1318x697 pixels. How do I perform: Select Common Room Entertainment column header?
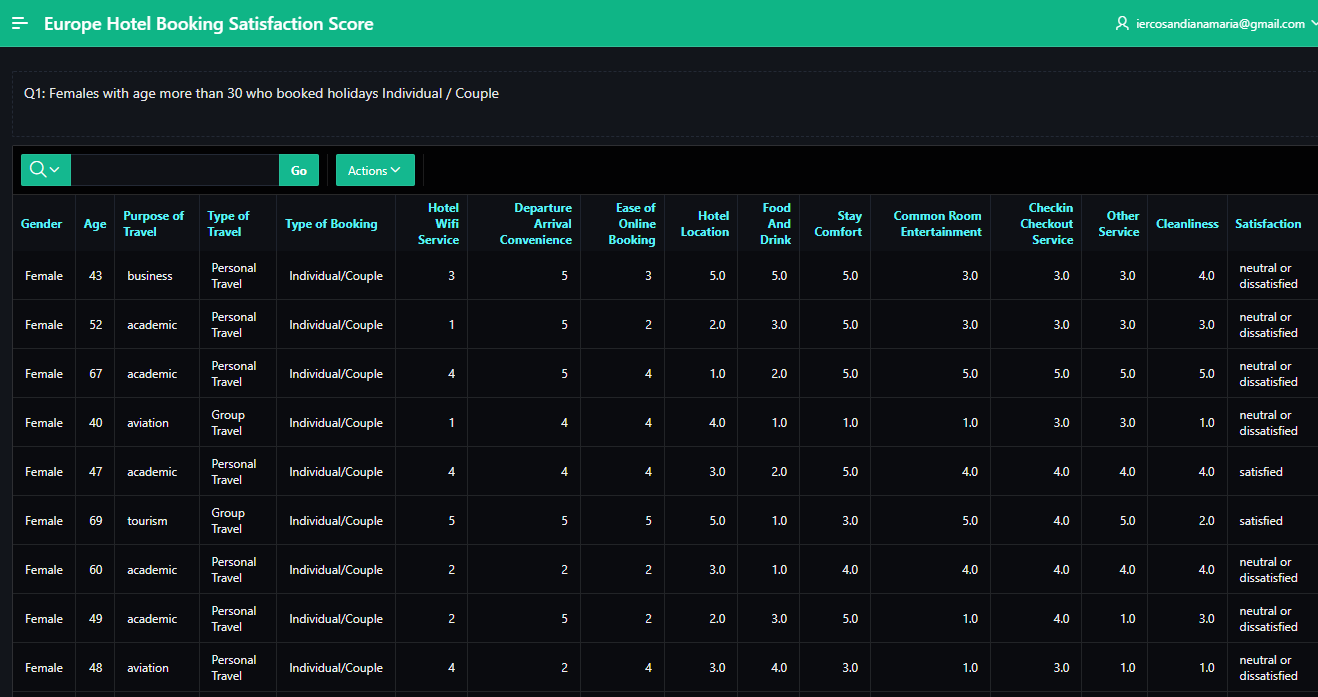937,224
